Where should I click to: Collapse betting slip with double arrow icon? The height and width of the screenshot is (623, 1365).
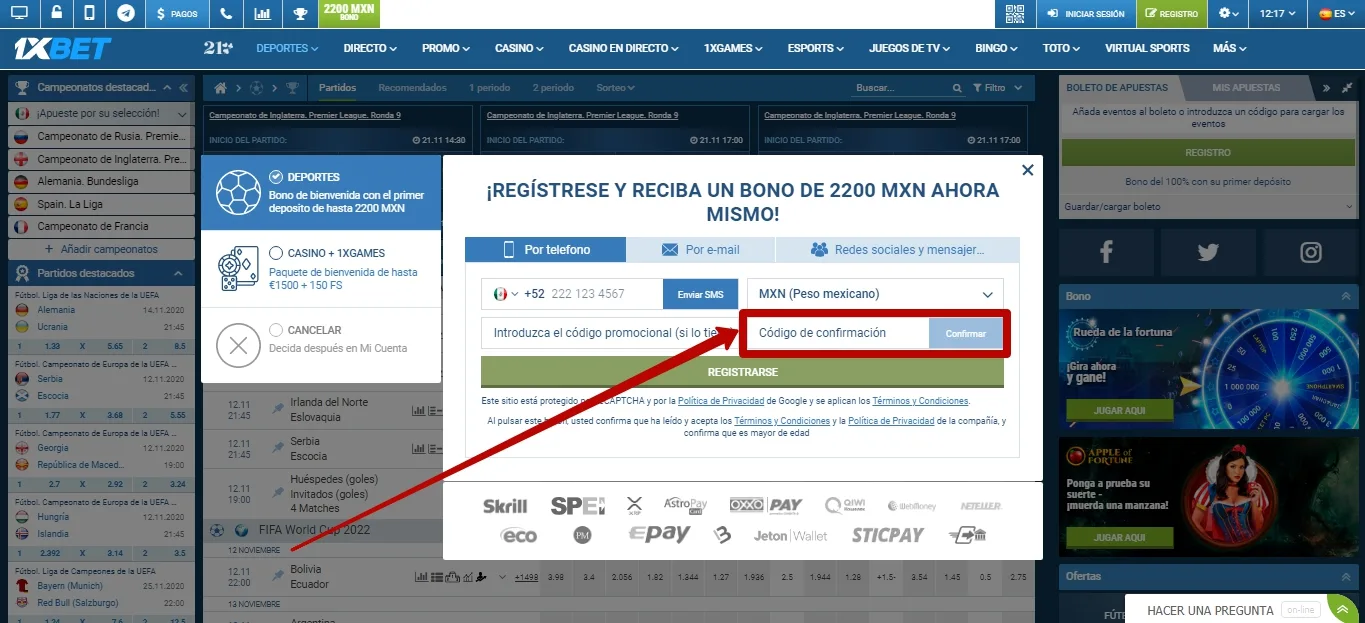pyautogui.click(x=1327, y=88)
